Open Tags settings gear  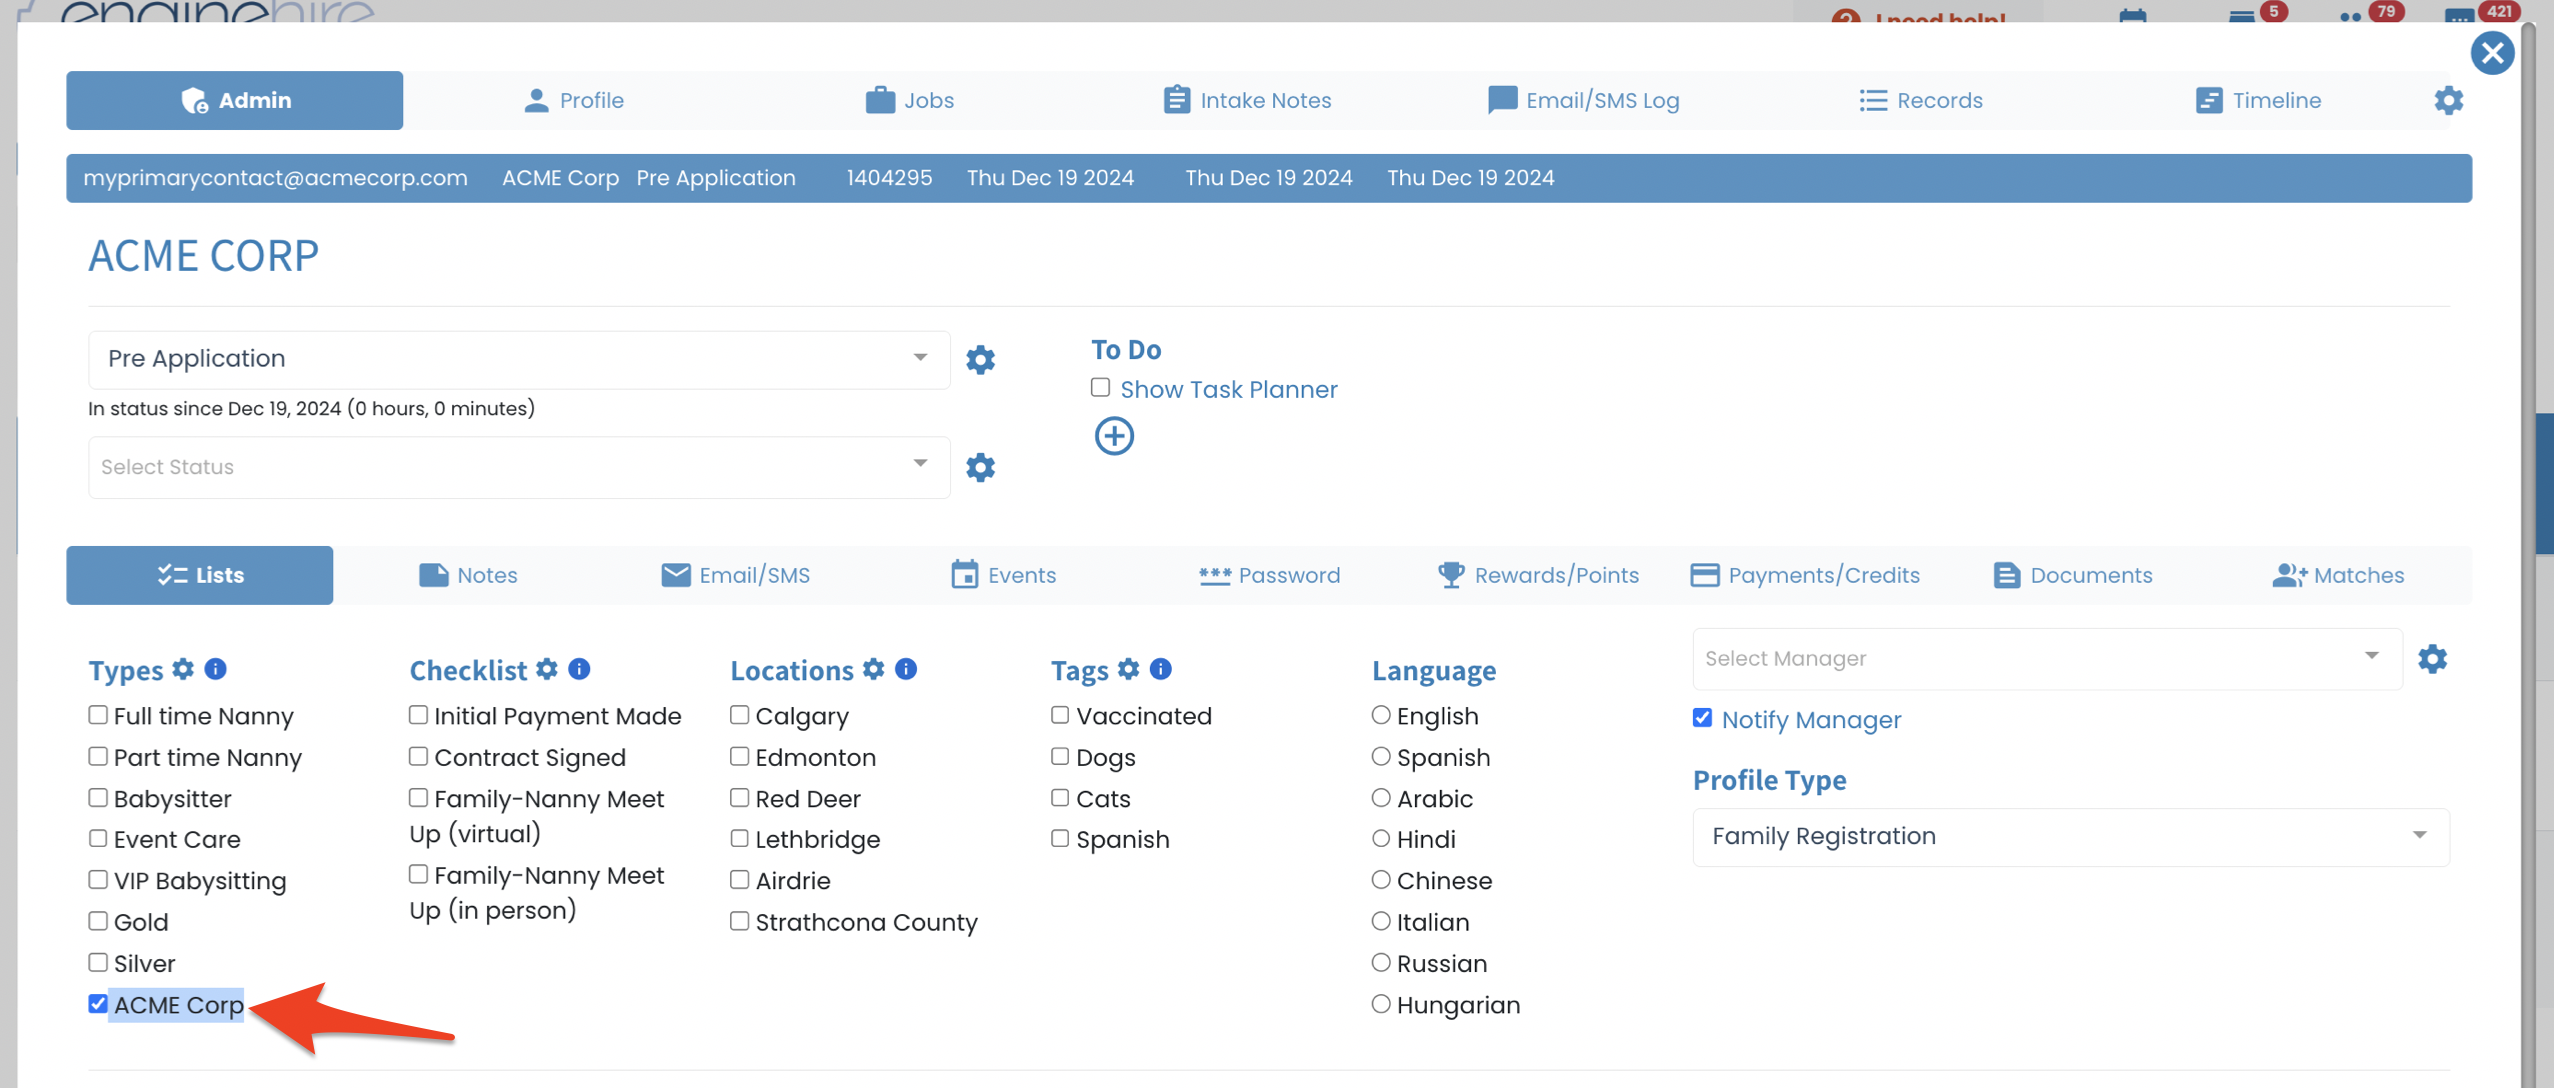click(x=1128, y=669)
